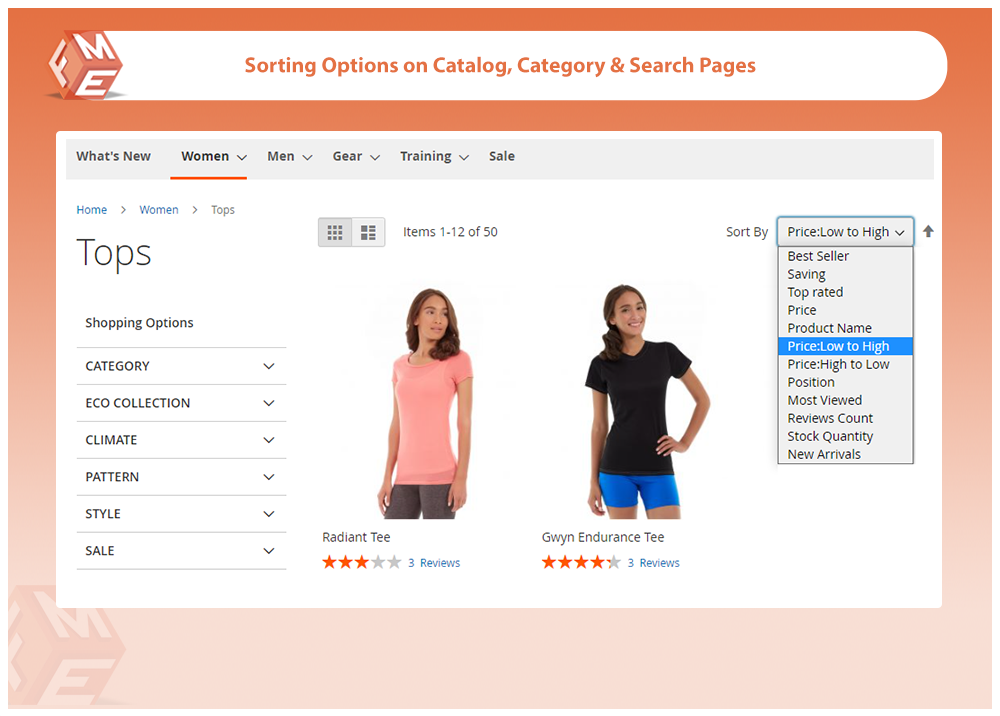
Task: Click the Shopping Options heading
Action: point(139,323)
